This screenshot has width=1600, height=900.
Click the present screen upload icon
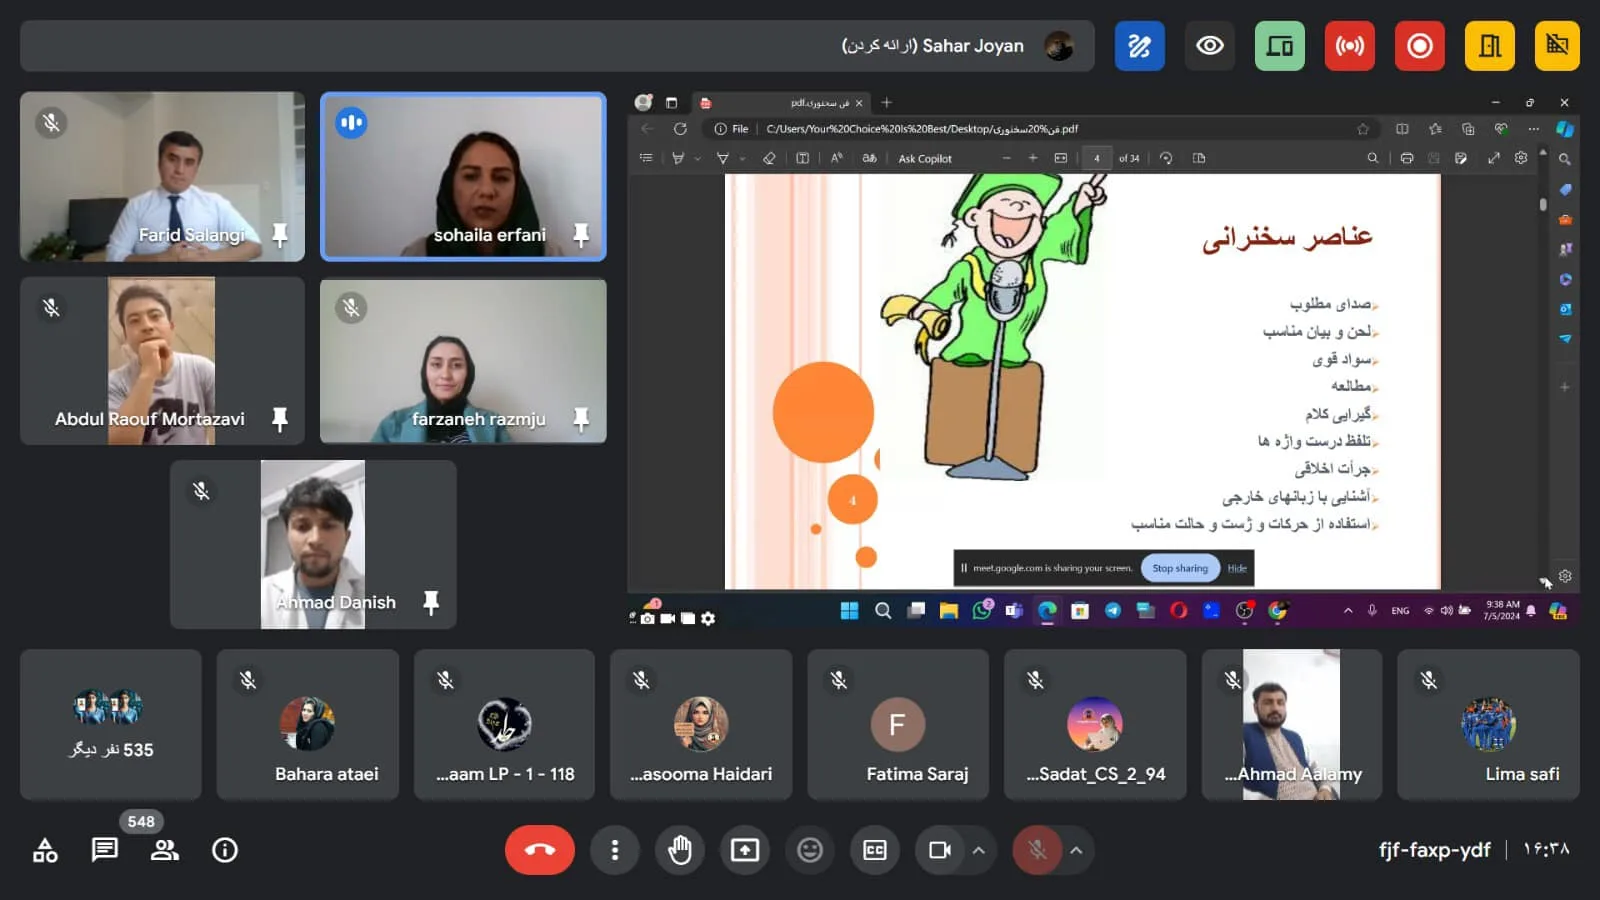pos(745,850)
